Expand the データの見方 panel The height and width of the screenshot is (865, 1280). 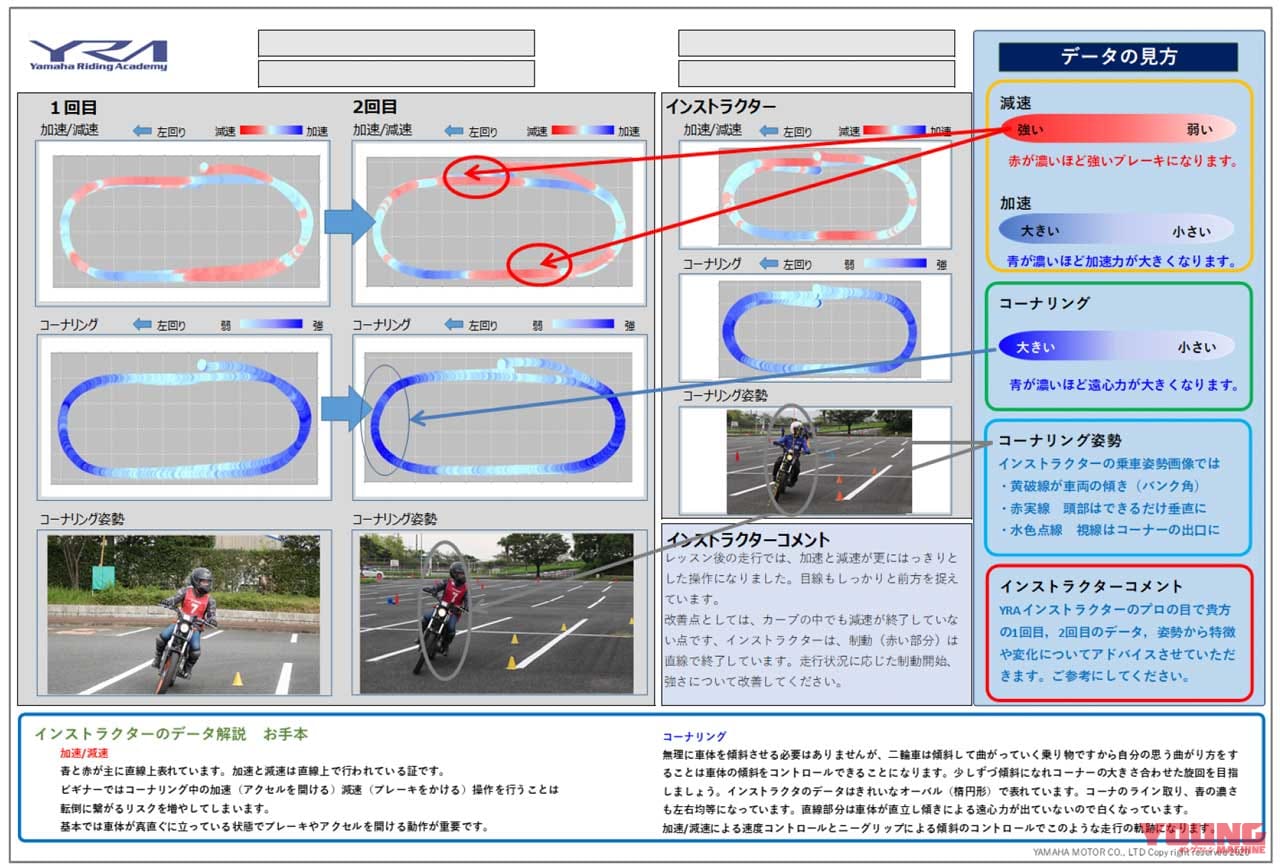(1118, 57)
